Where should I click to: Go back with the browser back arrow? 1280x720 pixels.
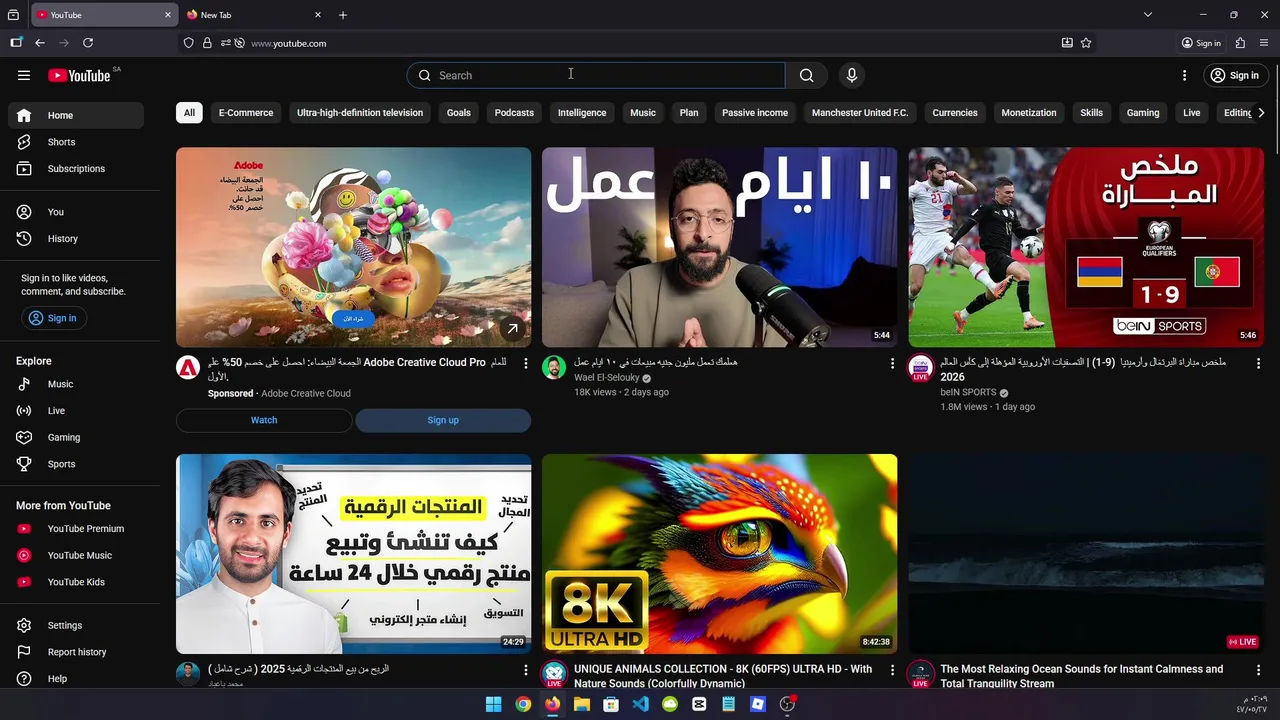tap(40, 43)
